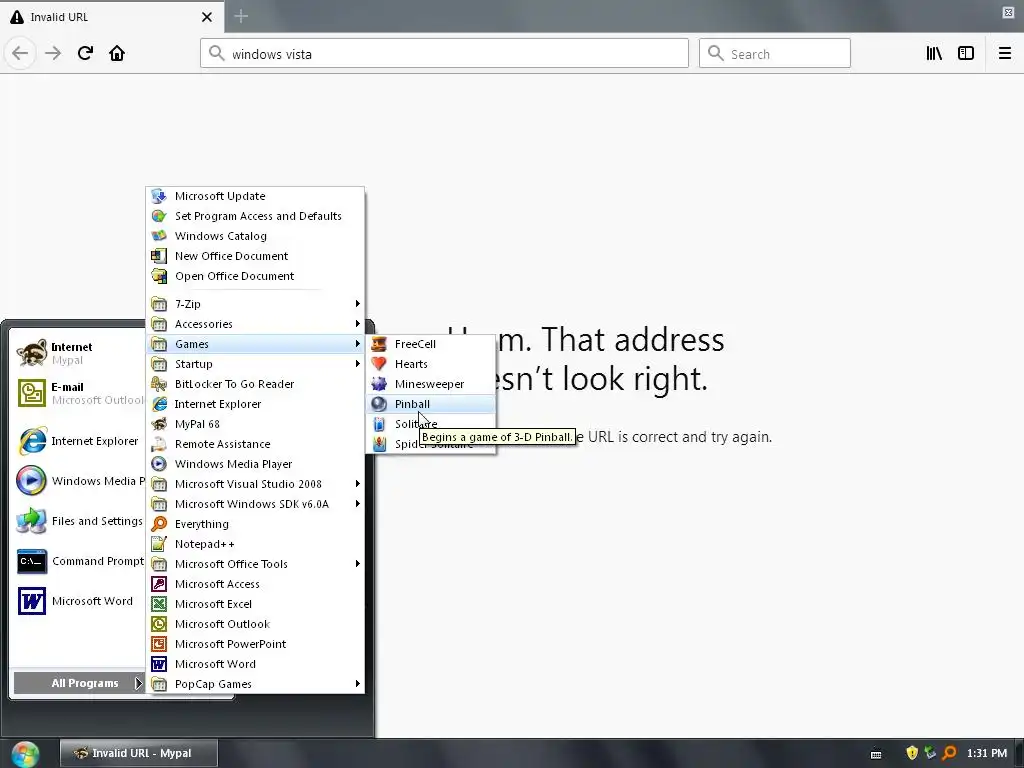Image resolution: width=1024 pixels, height=768 pixels.
Task: Open Minesweeper game
Action: click(432, 384)
